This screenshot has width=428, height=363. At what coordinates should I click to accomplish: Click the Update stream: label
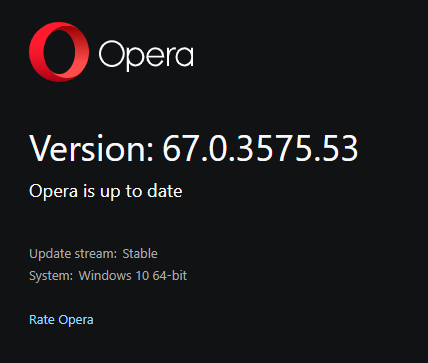[x=73, y=254]
